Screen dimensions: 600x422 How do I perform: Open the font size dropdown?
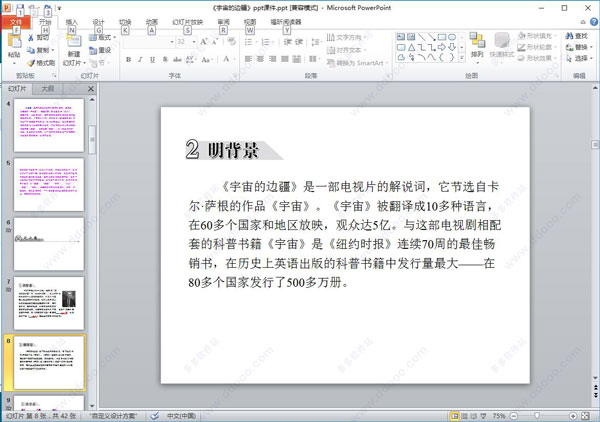[194, 42]
